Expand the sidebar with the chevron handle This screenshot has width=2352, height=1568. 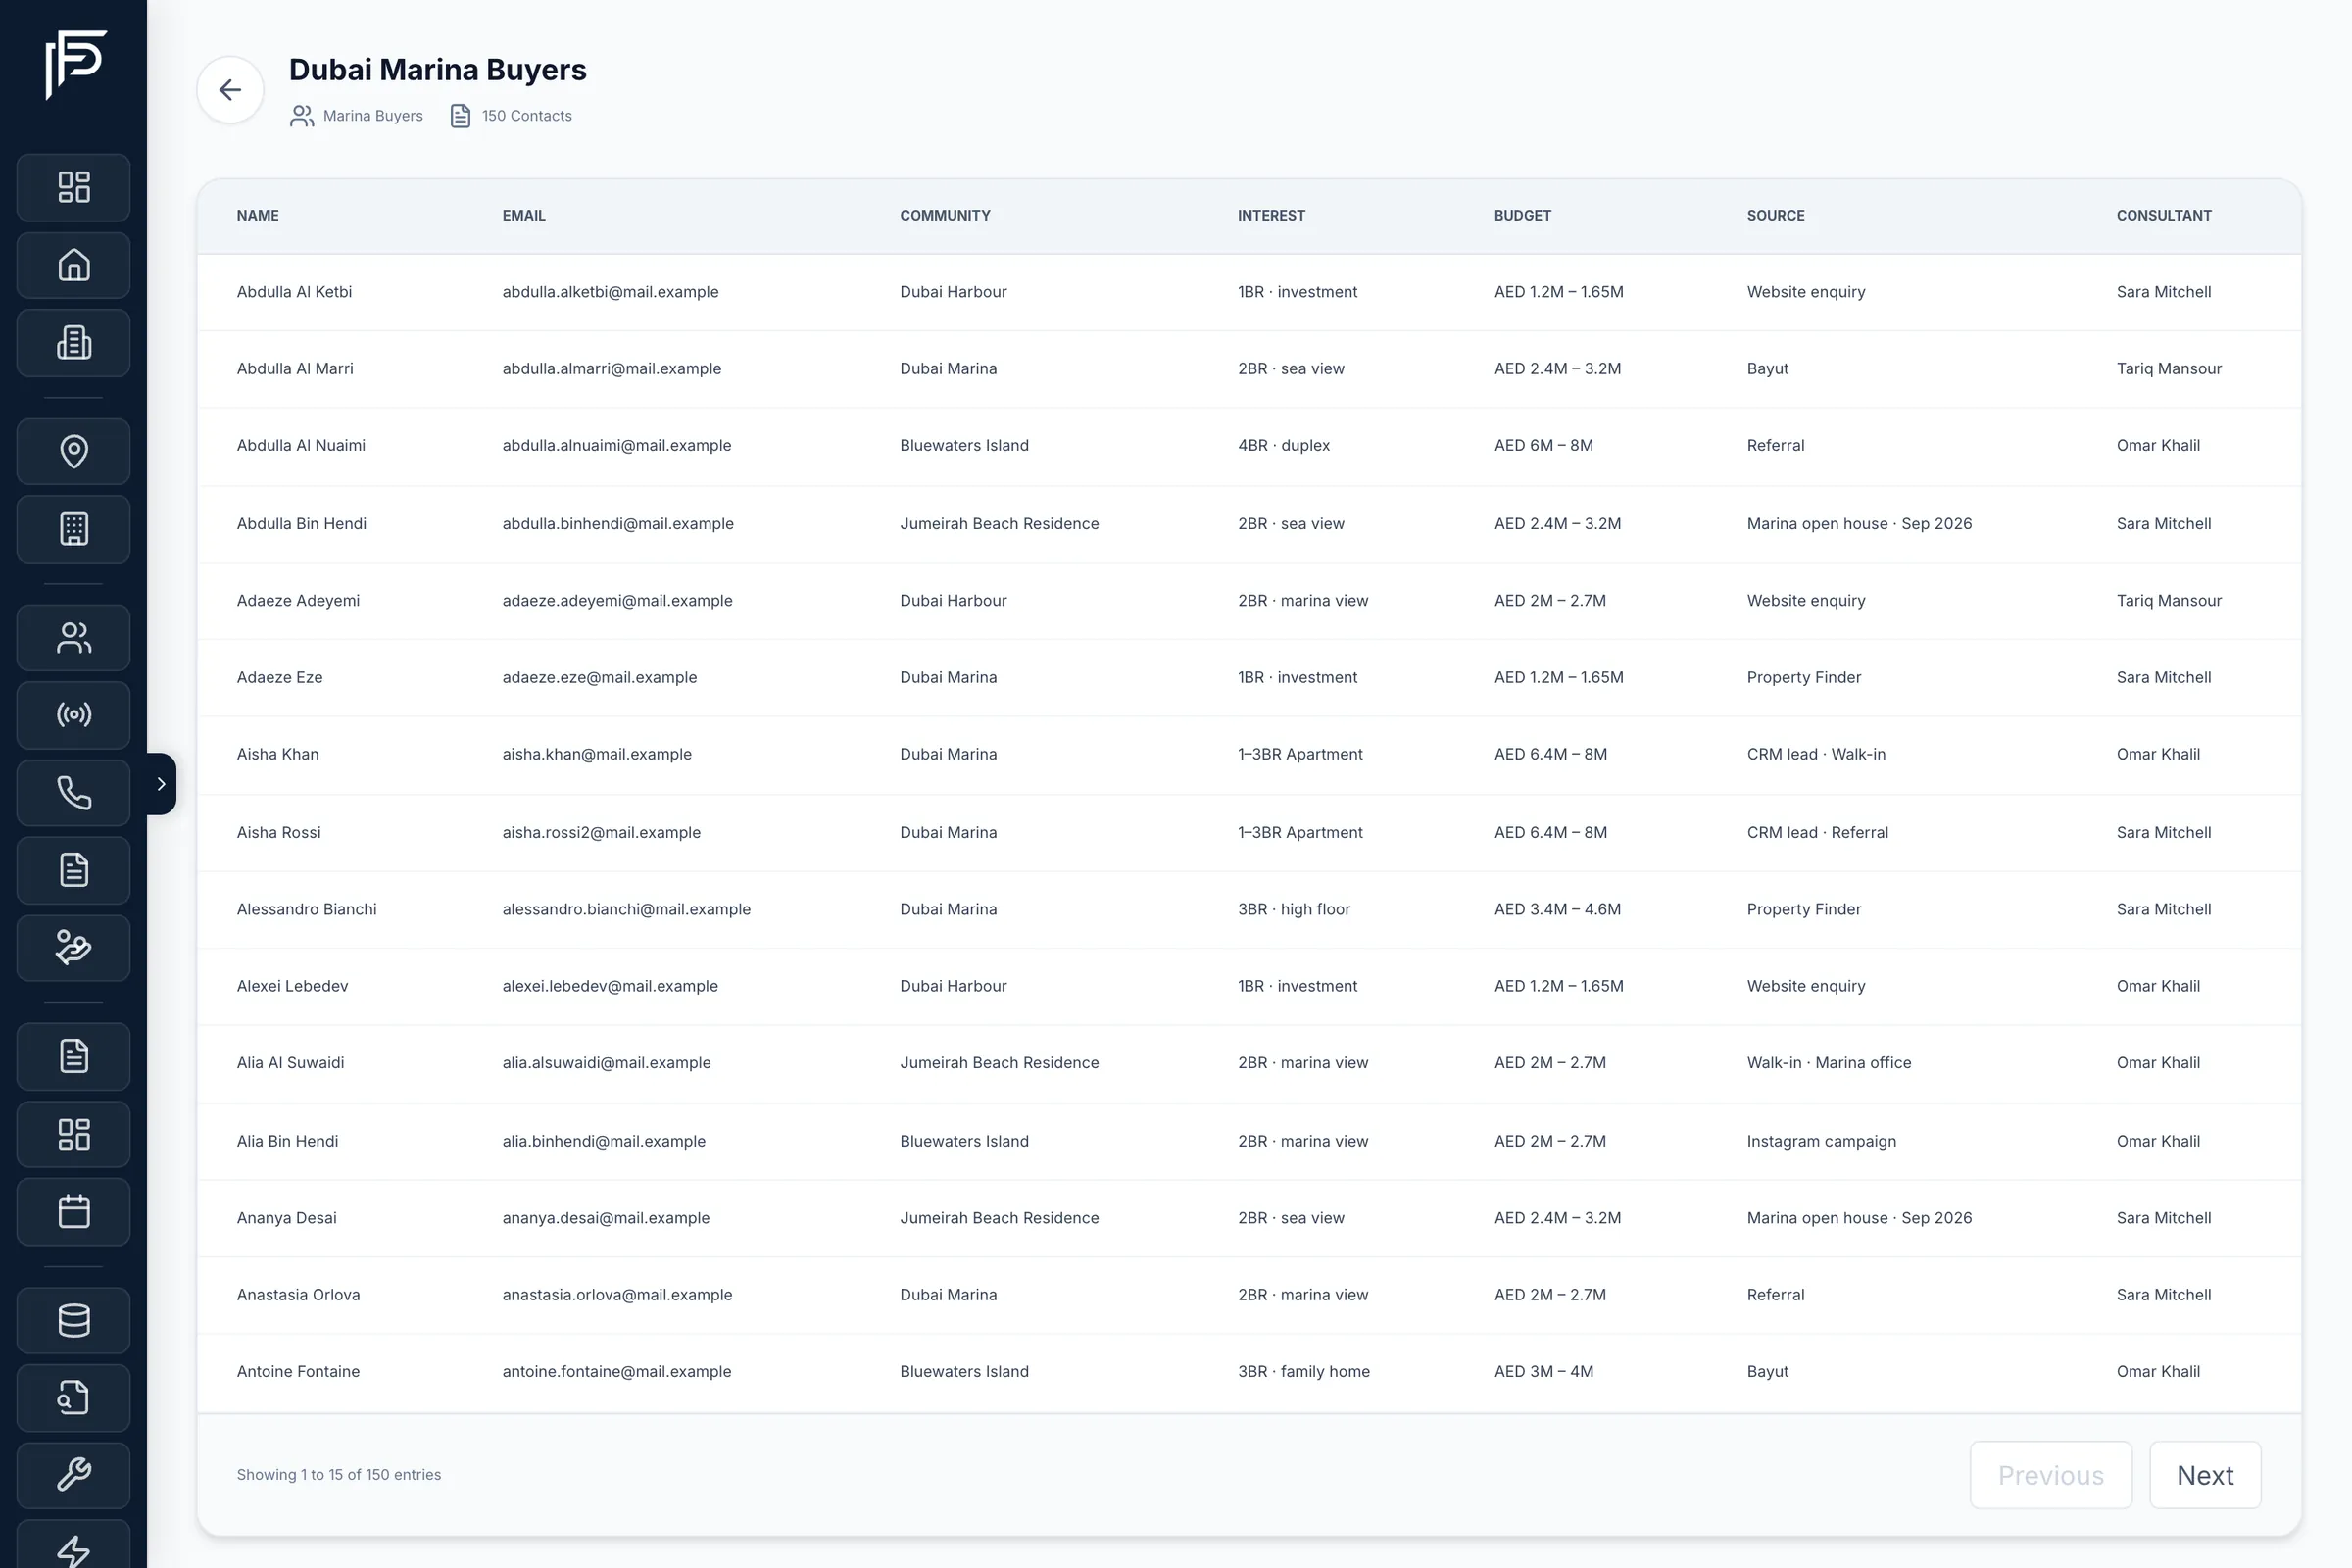click(x=161, y=784)
